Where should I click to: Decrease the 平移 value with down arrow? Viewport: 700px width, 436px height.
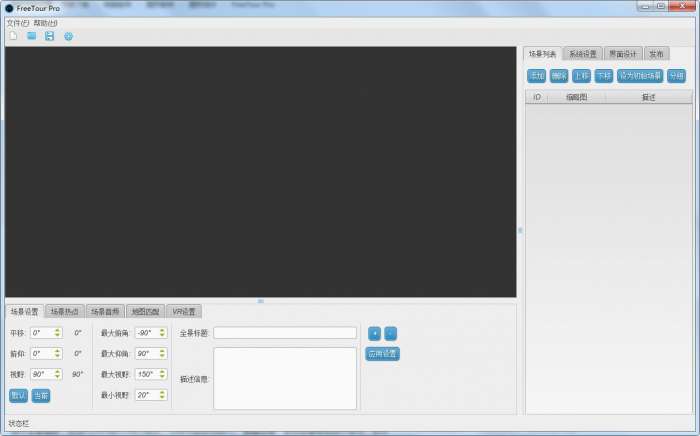coord(57,335)
